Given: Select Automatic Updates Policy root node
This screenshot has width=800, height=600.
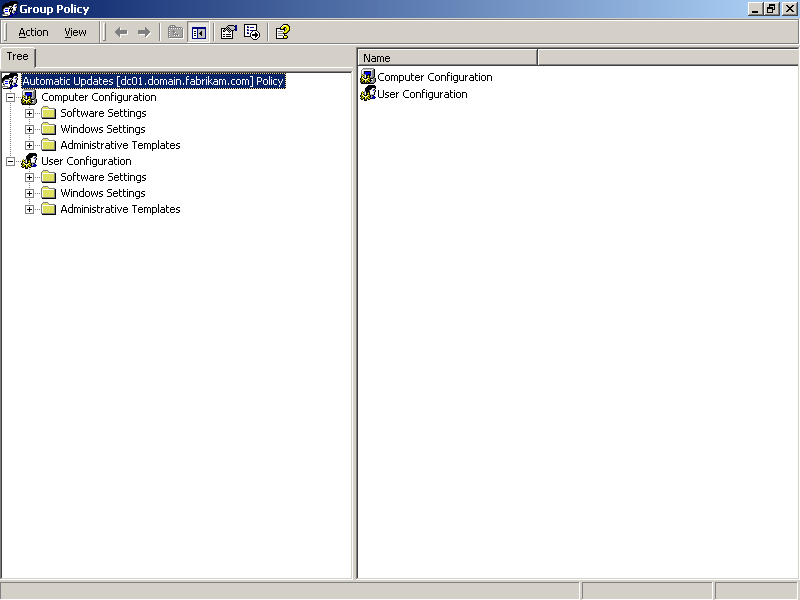Looking at the screenshot, I should click(152, 81).
